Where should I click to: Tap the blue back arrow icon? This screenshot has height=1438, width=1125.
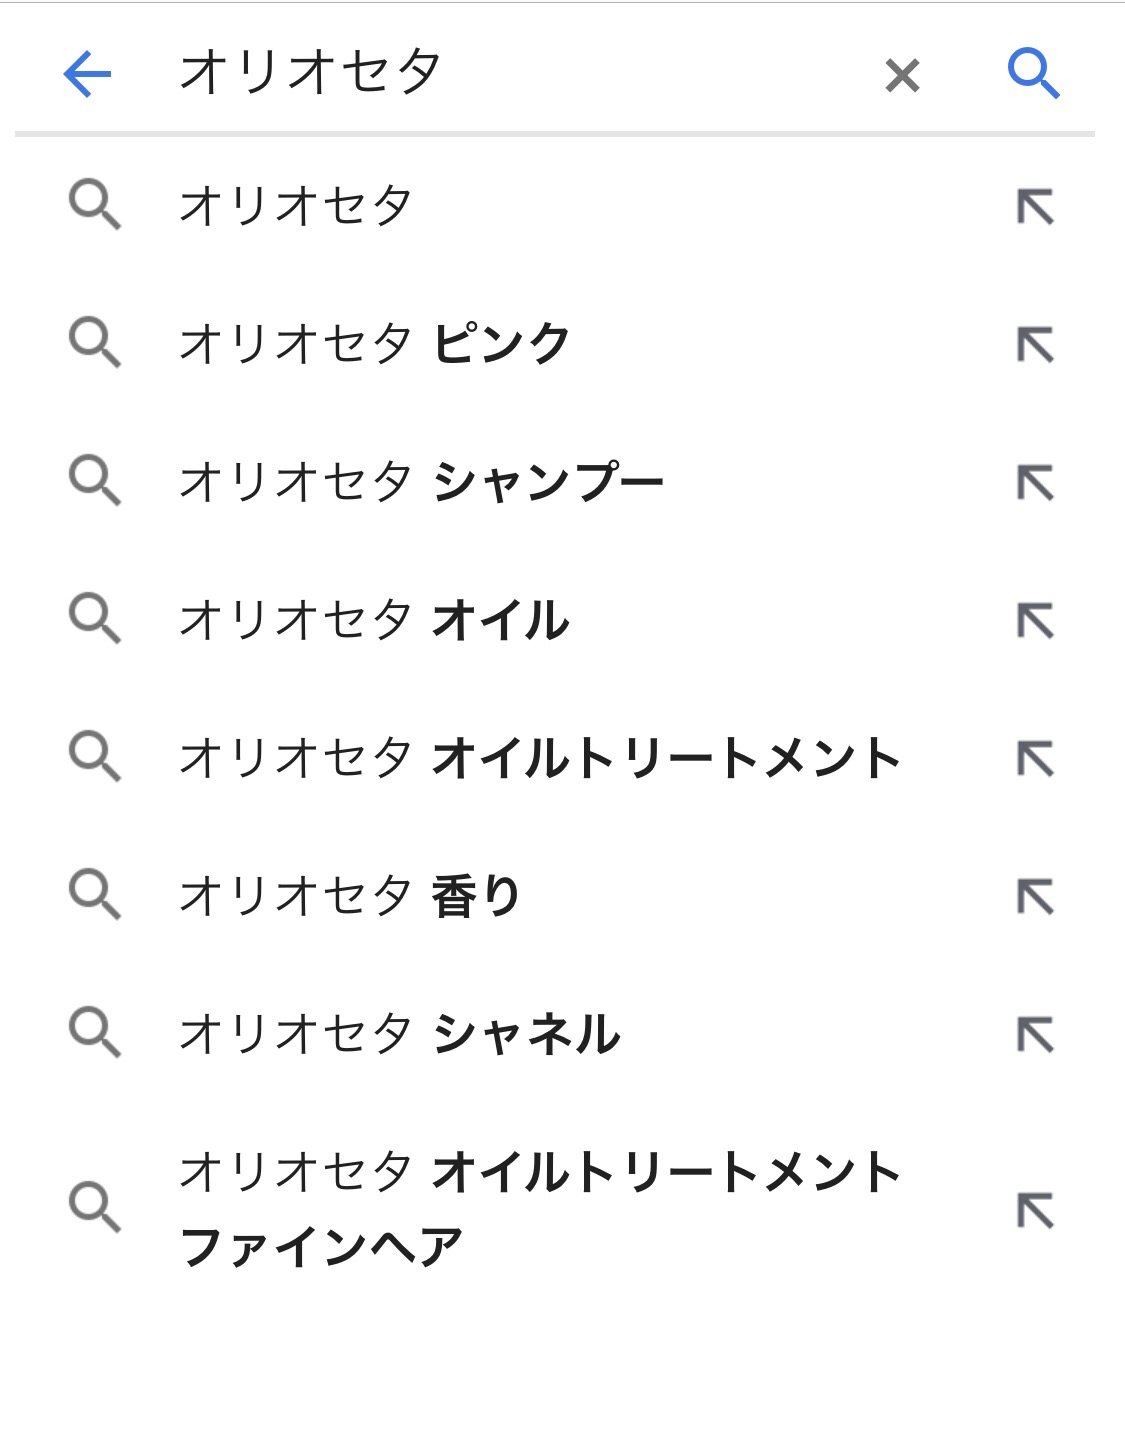pos(87,74)
